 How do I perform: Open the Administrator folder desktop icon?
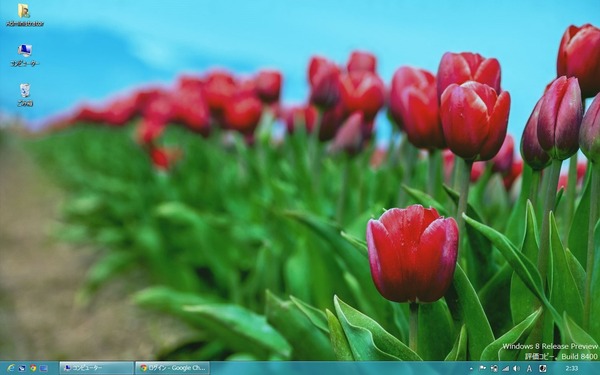tap(24, 15)
